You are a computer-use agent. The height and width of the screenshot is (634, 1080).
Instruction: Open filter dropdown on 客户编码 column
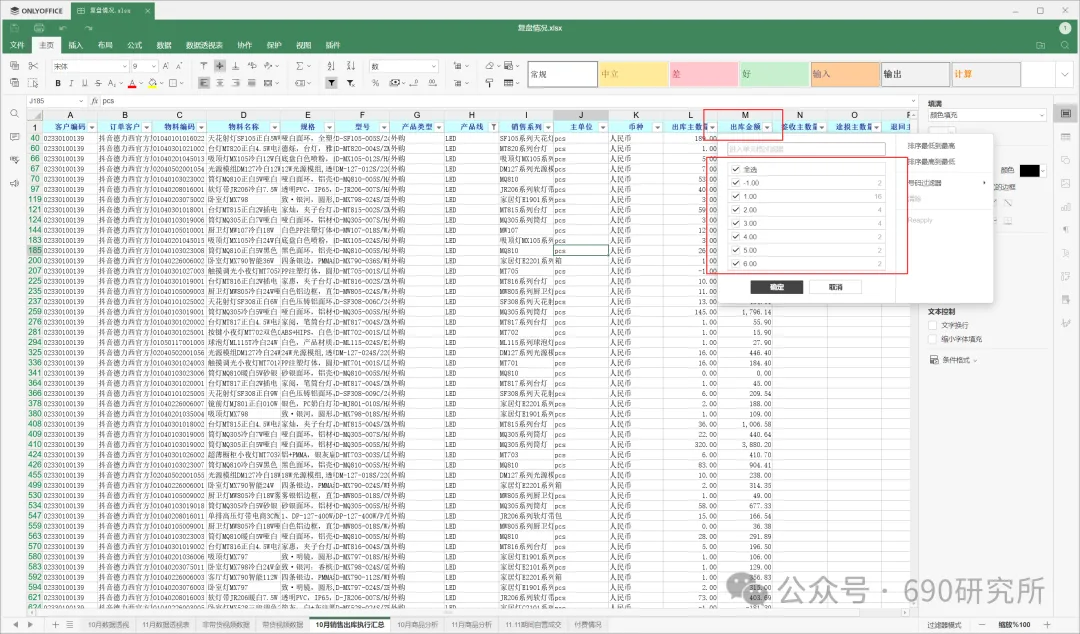(x=92, y=127)
